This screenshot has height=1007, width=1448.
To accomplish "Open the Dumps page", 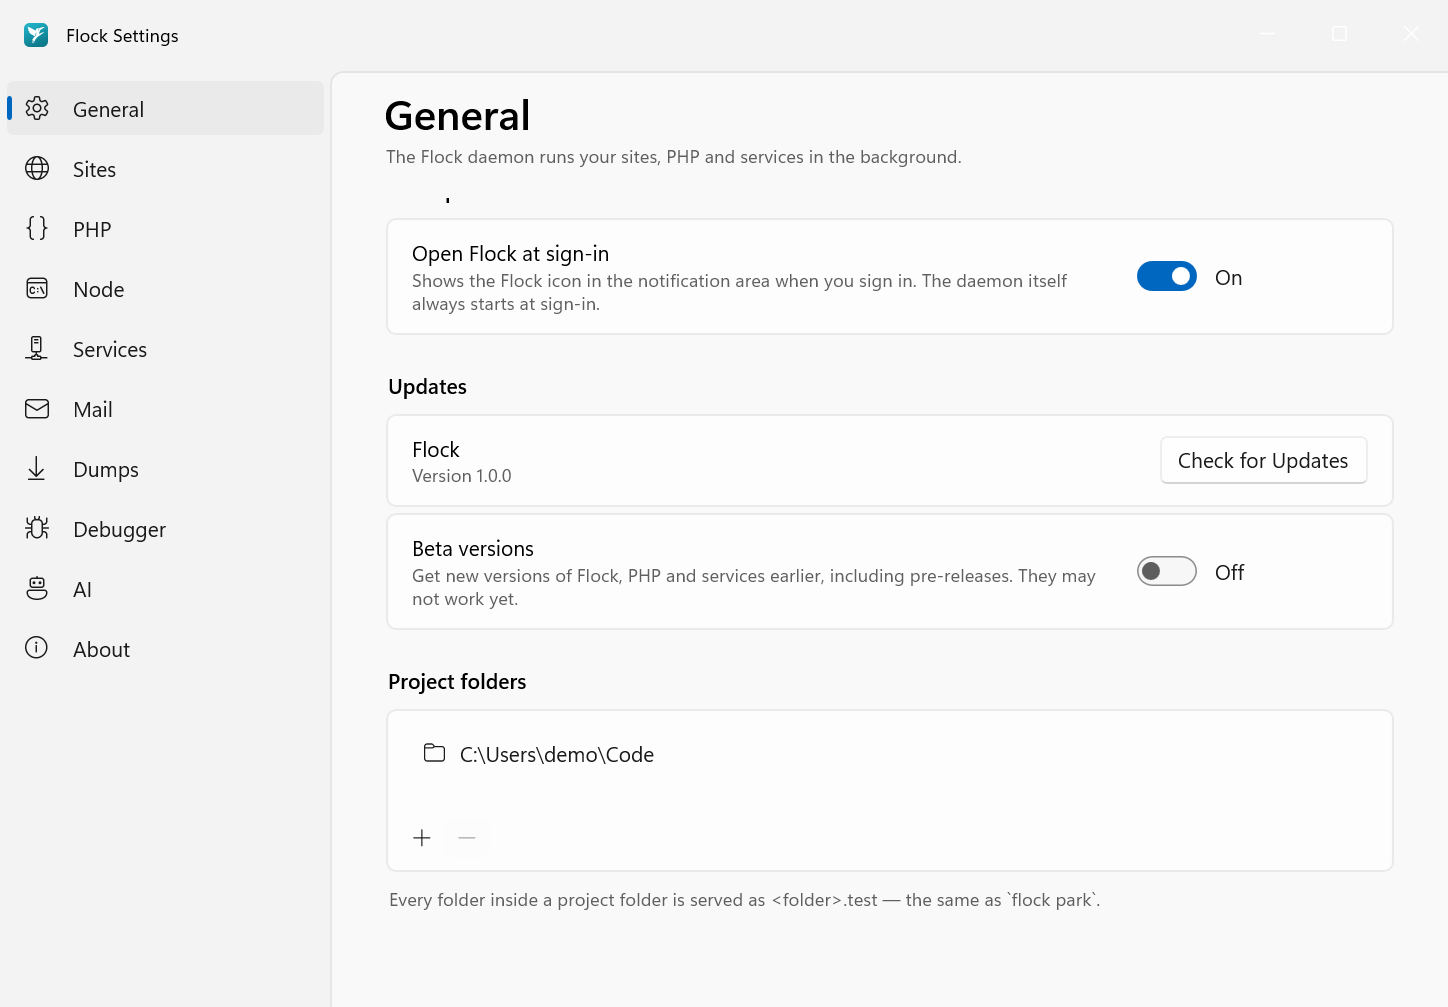I will pyautogui.click(x=166, y=469).
